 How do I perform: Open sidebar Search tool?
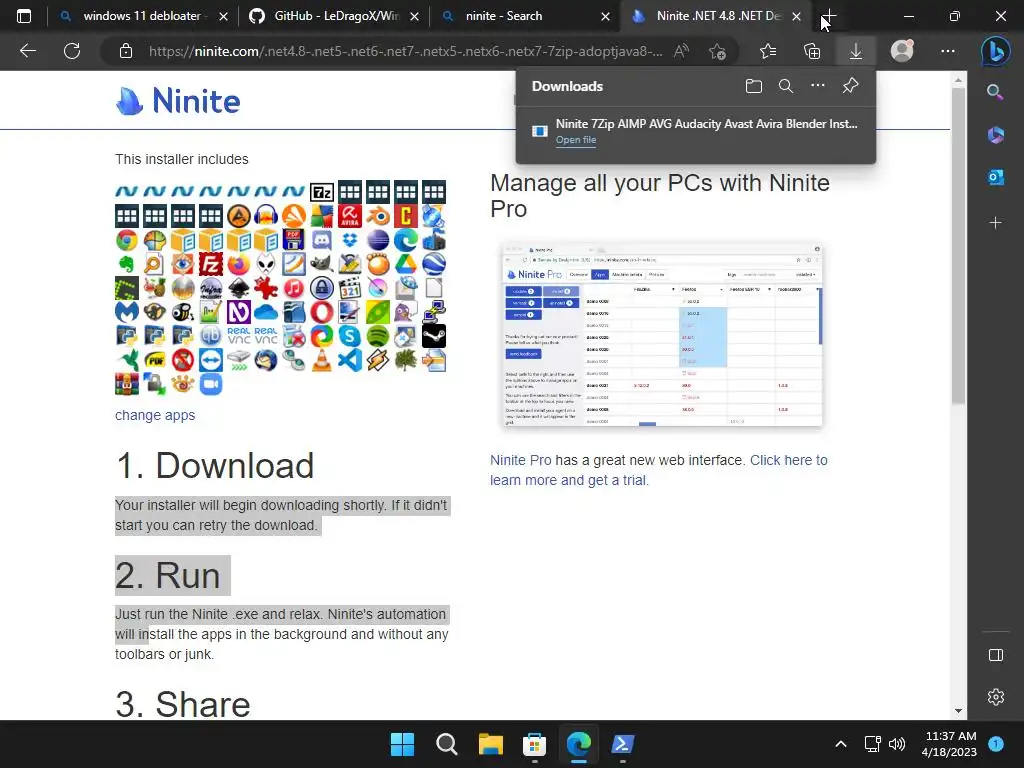995,92
